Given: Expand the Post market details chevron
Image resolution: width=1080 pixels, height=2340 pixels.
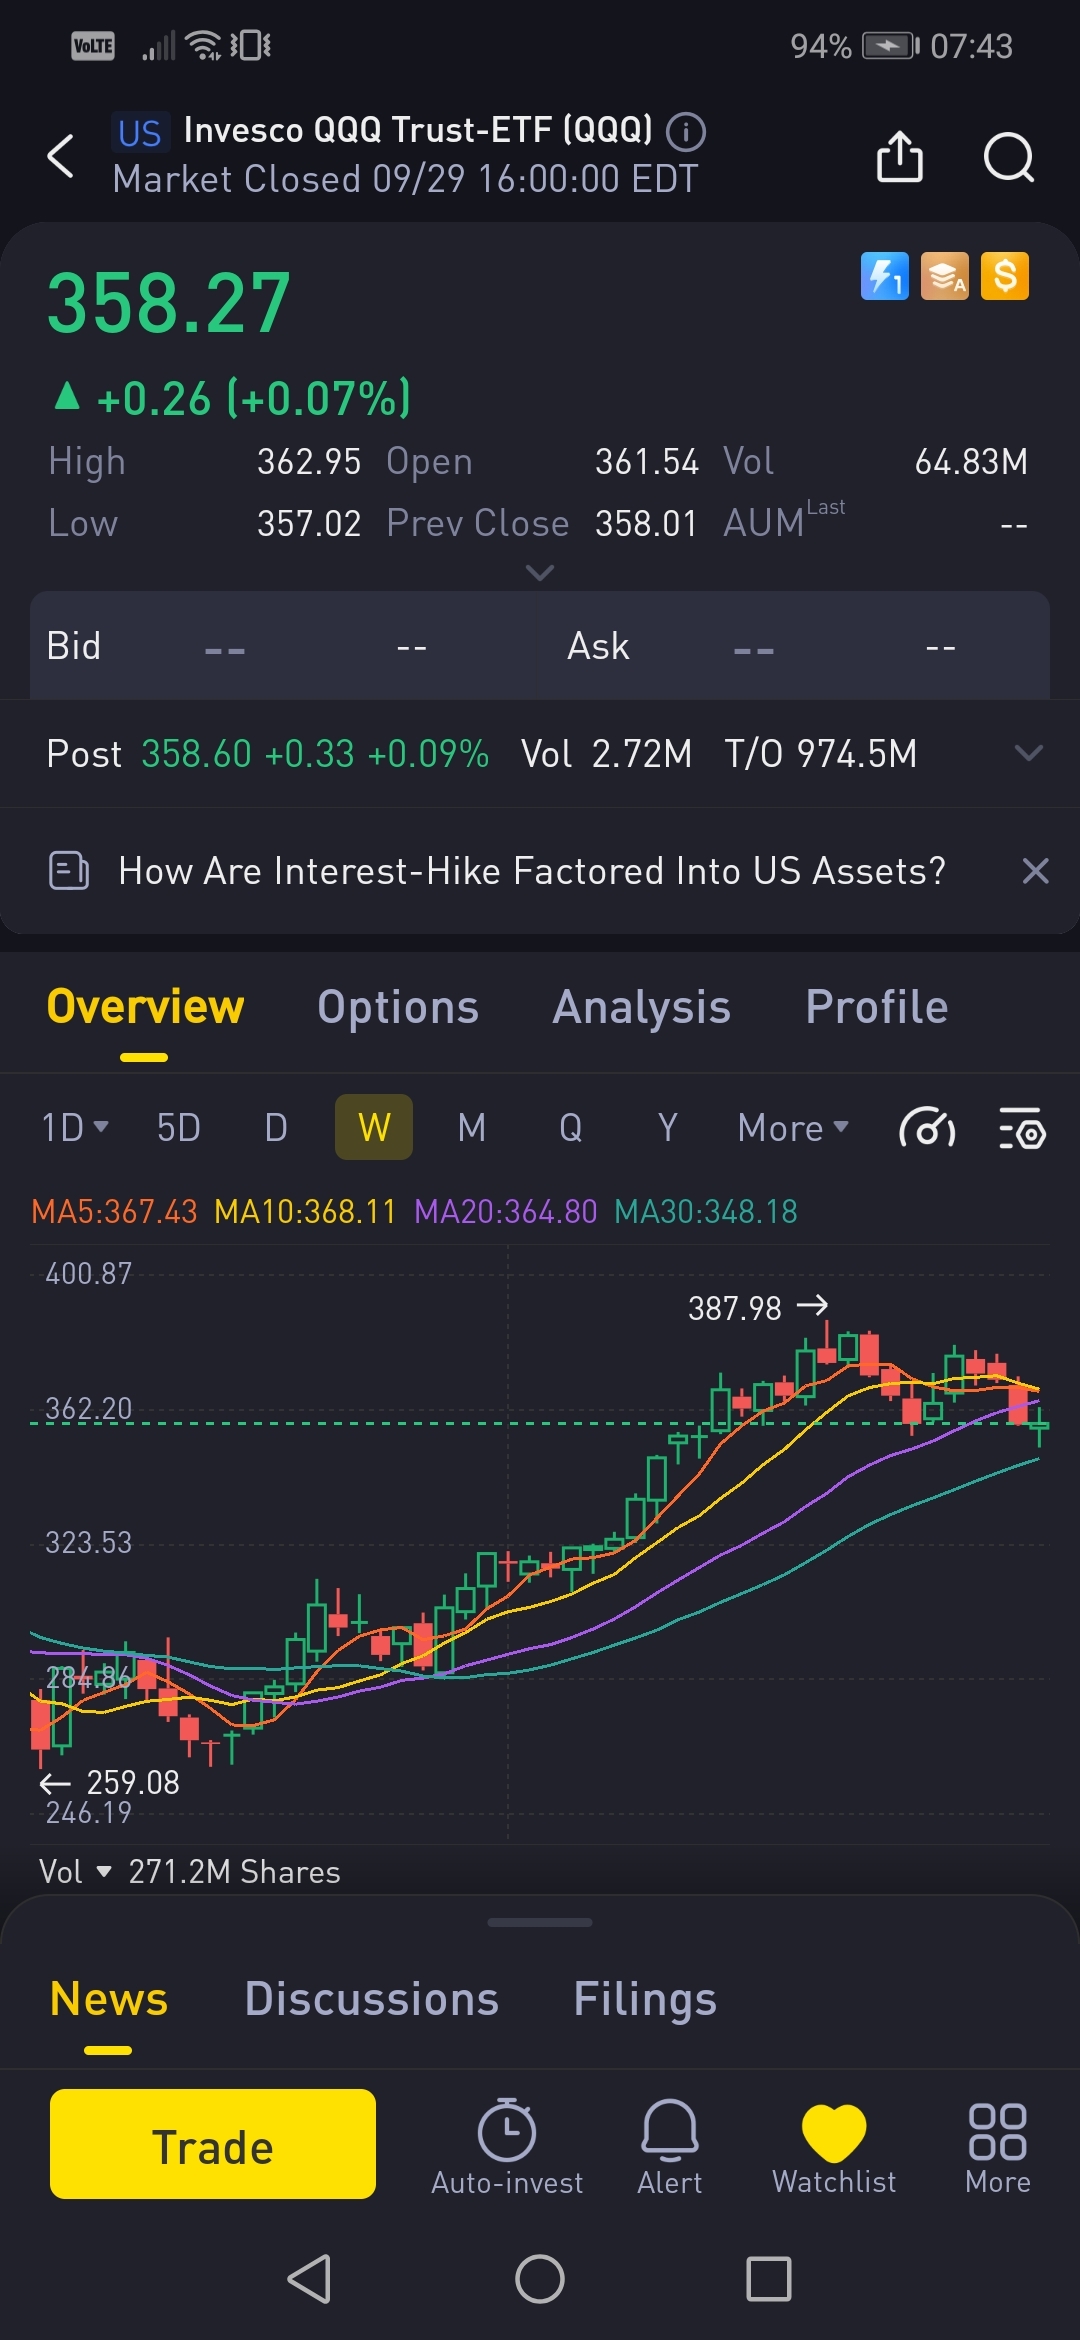Looking at the screenshot, I should (x=1028, y=753).
